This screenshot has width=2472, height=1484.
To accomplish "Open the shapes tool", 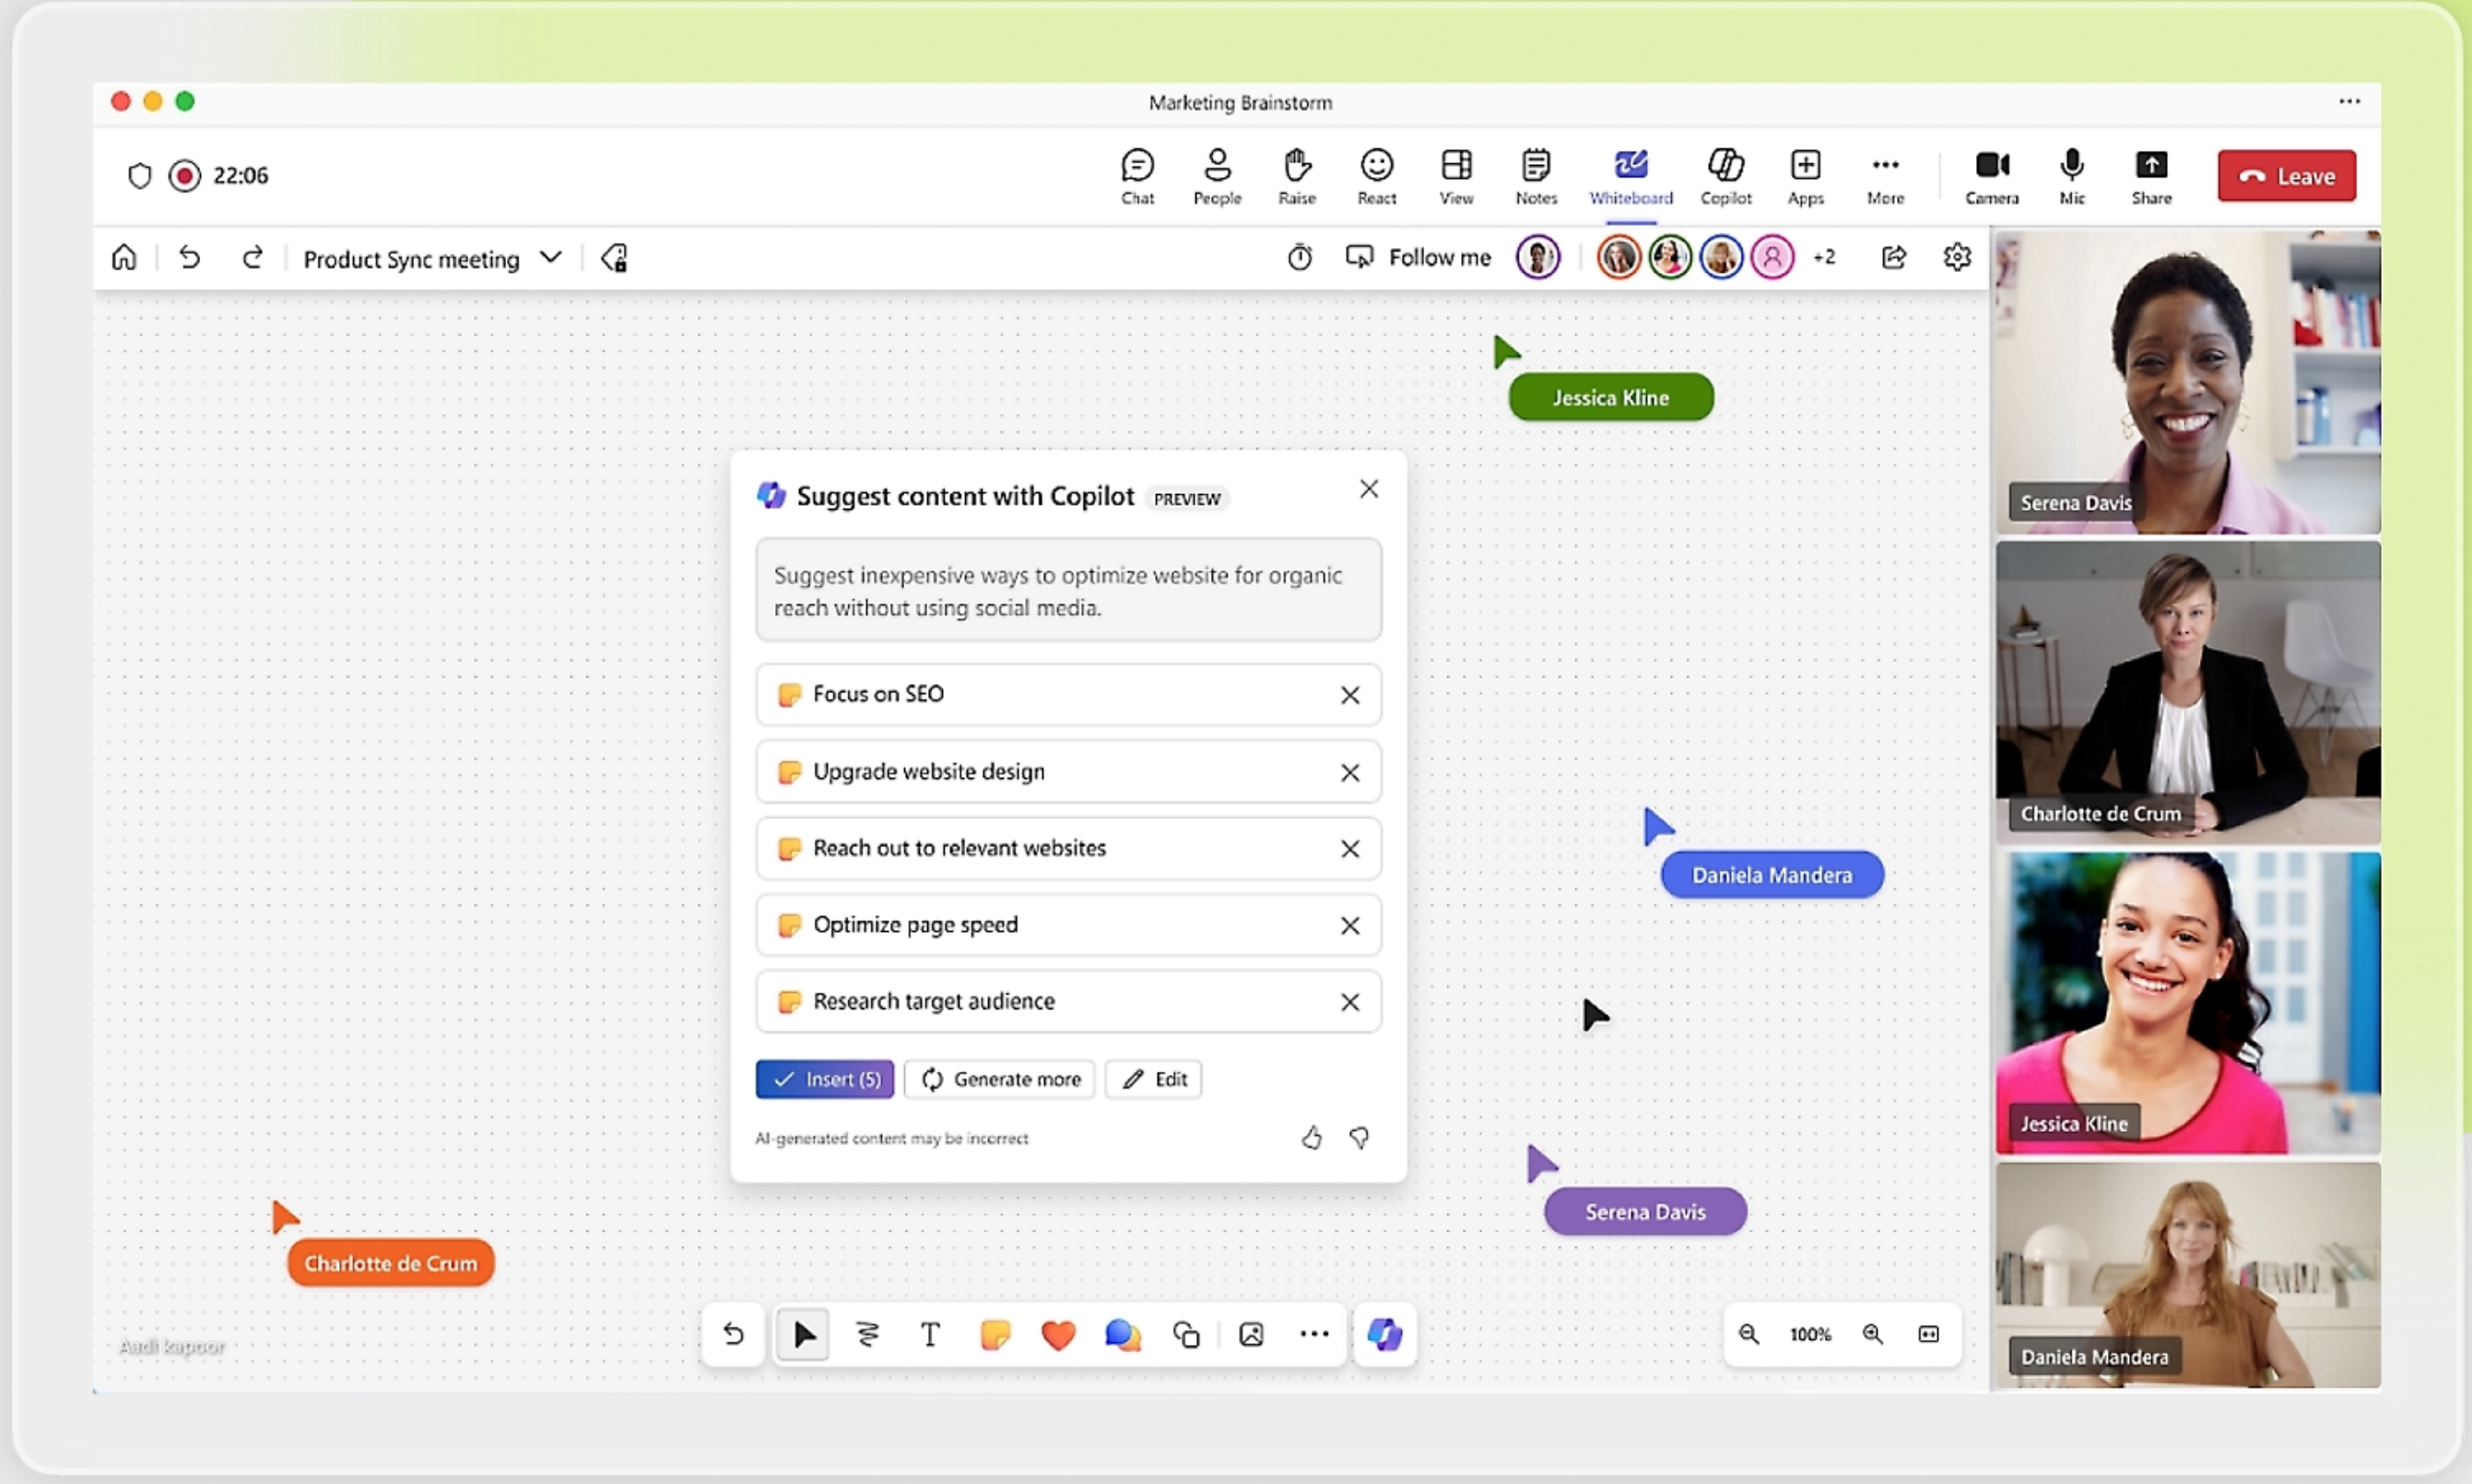I will click(x=1186, y=1334).
